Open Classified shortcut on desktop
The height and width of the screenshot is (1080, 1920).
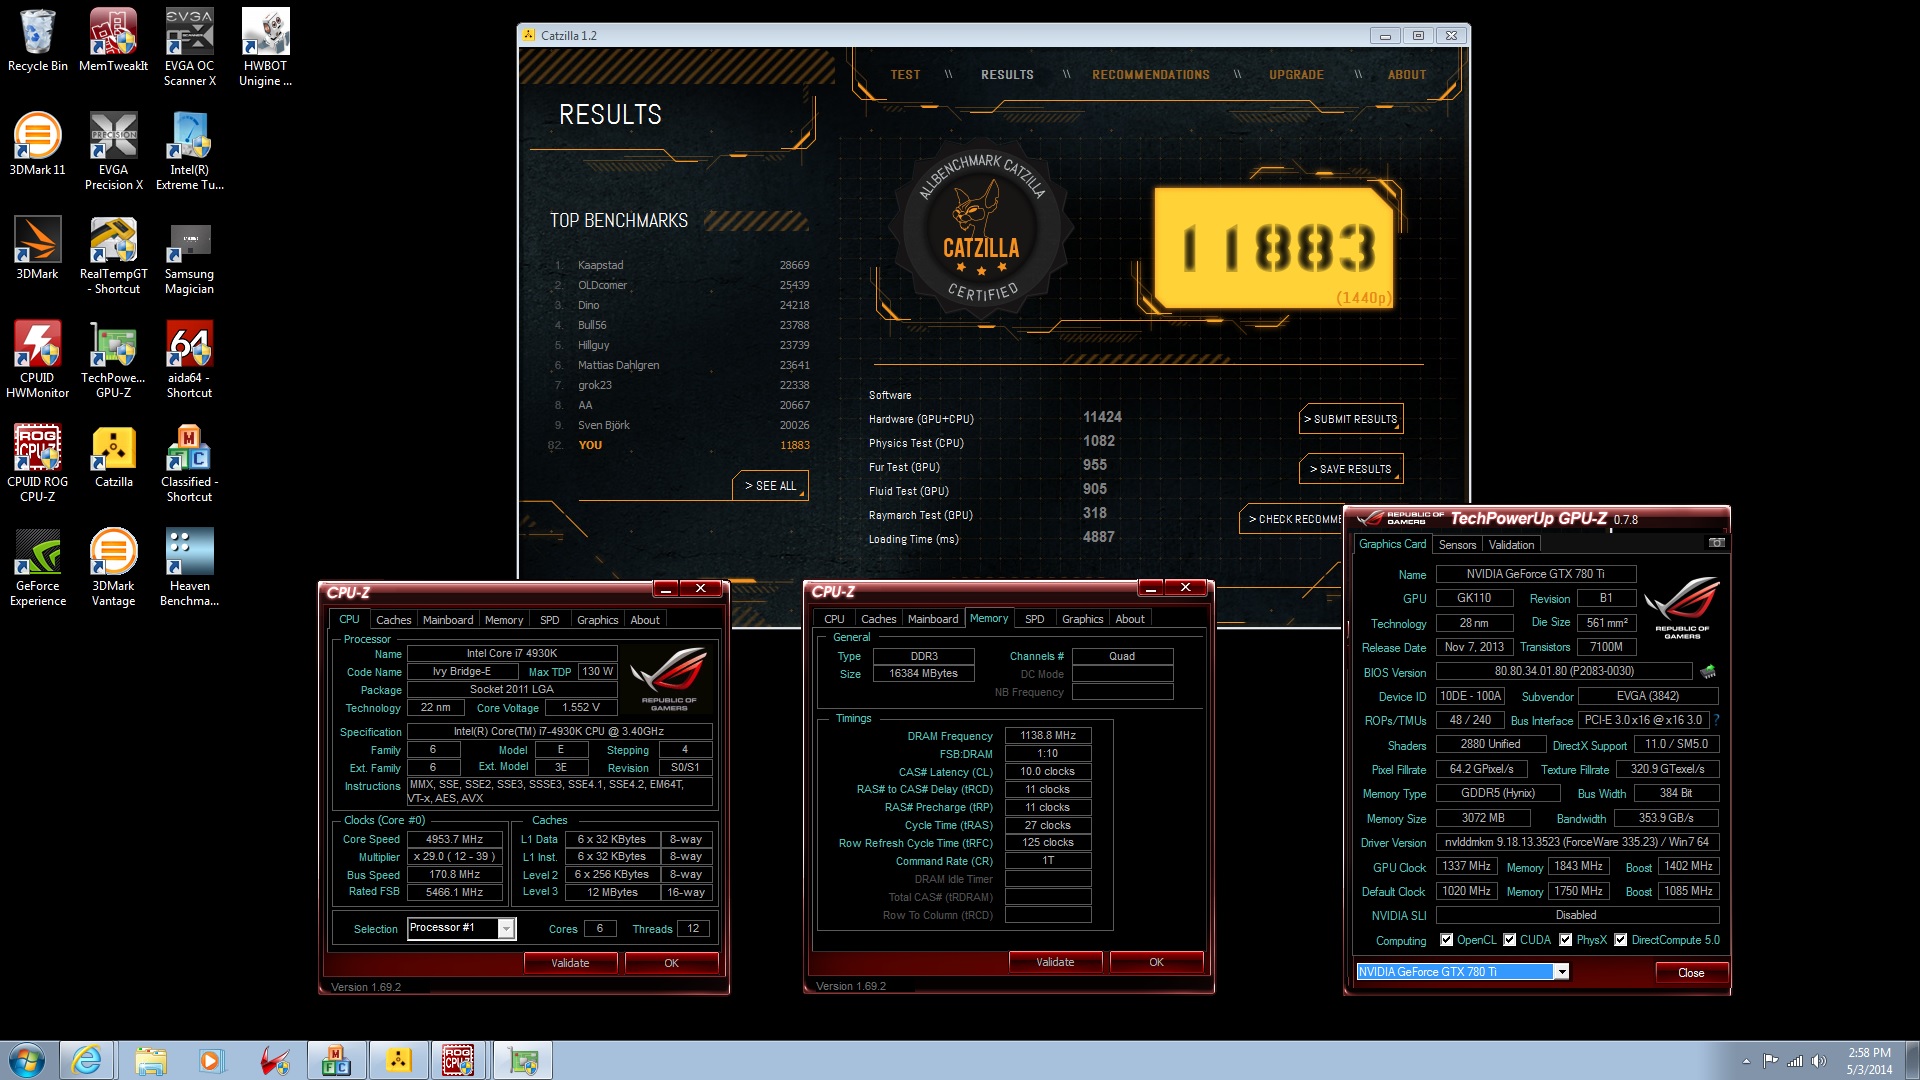coord(189,464)
